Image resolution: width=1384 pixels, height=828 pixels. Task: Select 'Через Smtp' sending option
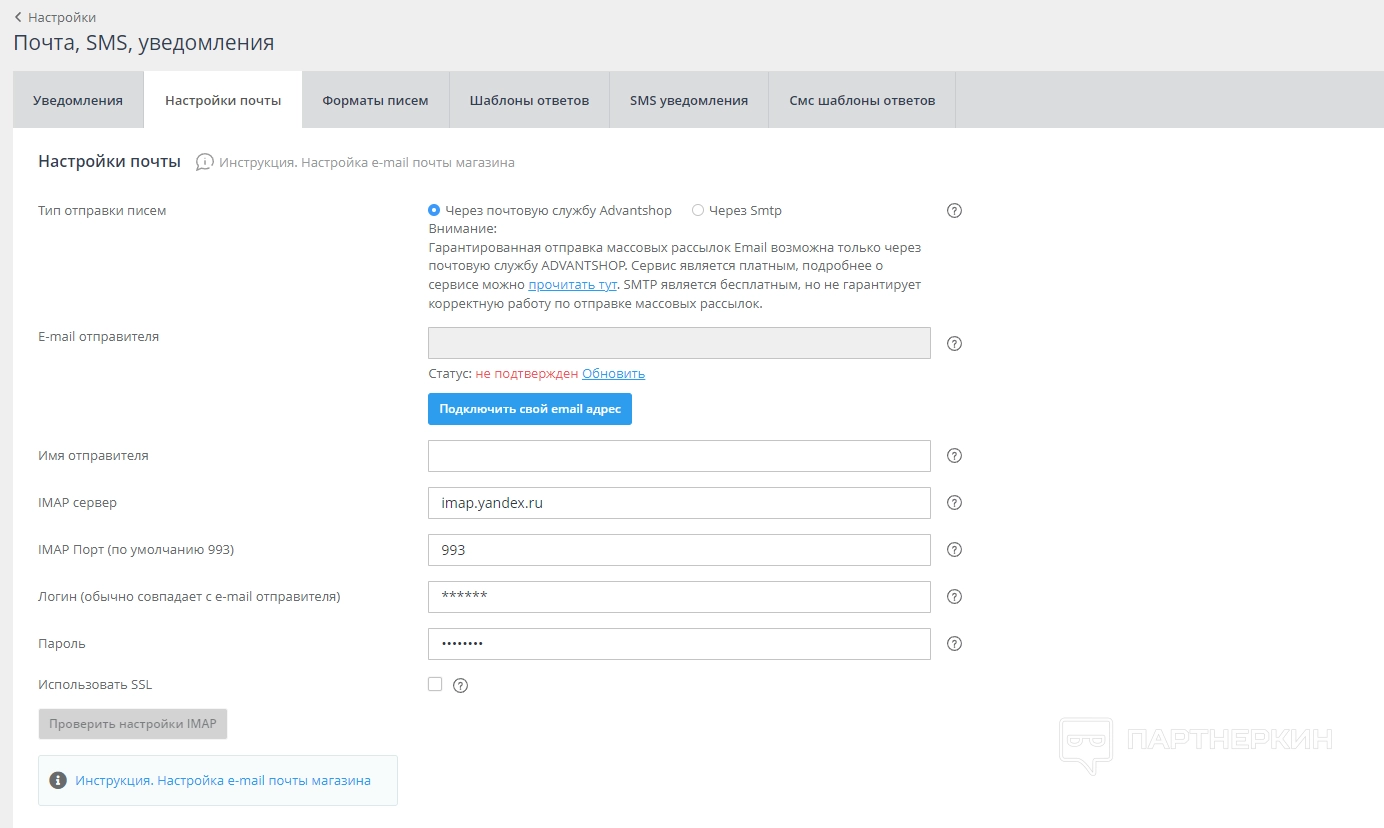point(698,211)
